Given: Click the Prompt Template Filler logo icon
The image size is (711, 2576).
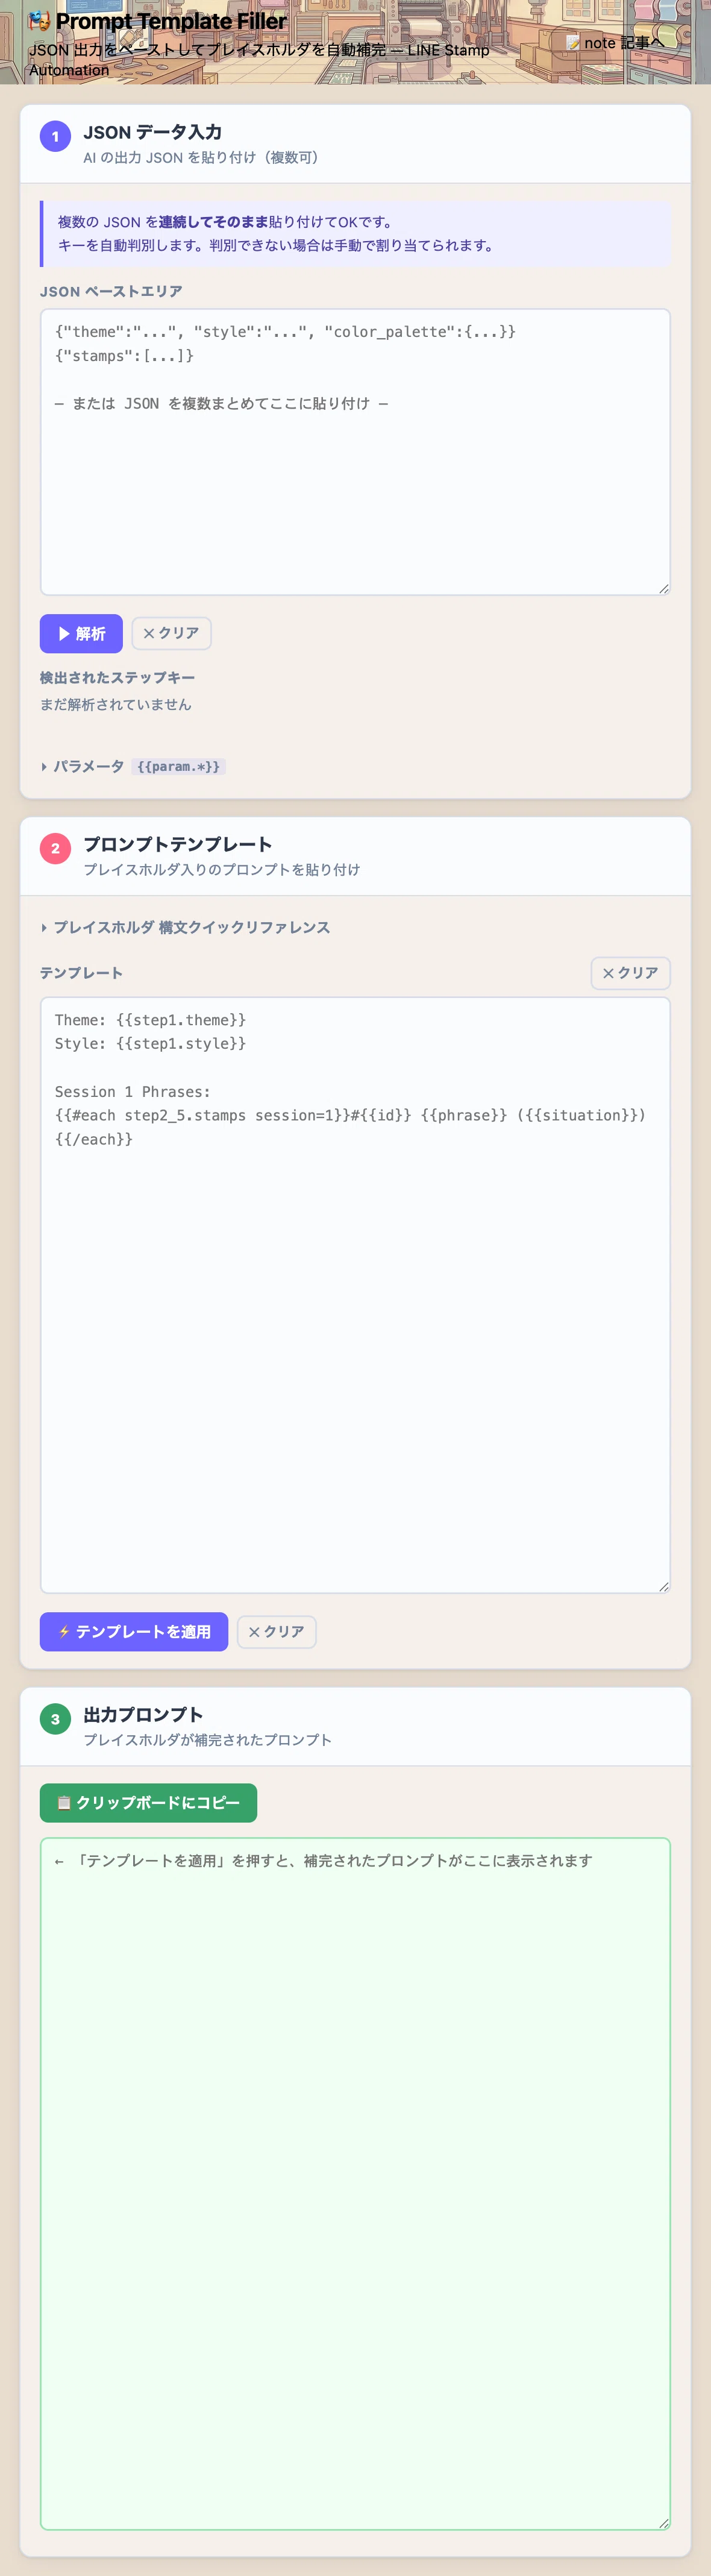Looking at the screenshot, I should pyautogui.click(x=39, y=20).
